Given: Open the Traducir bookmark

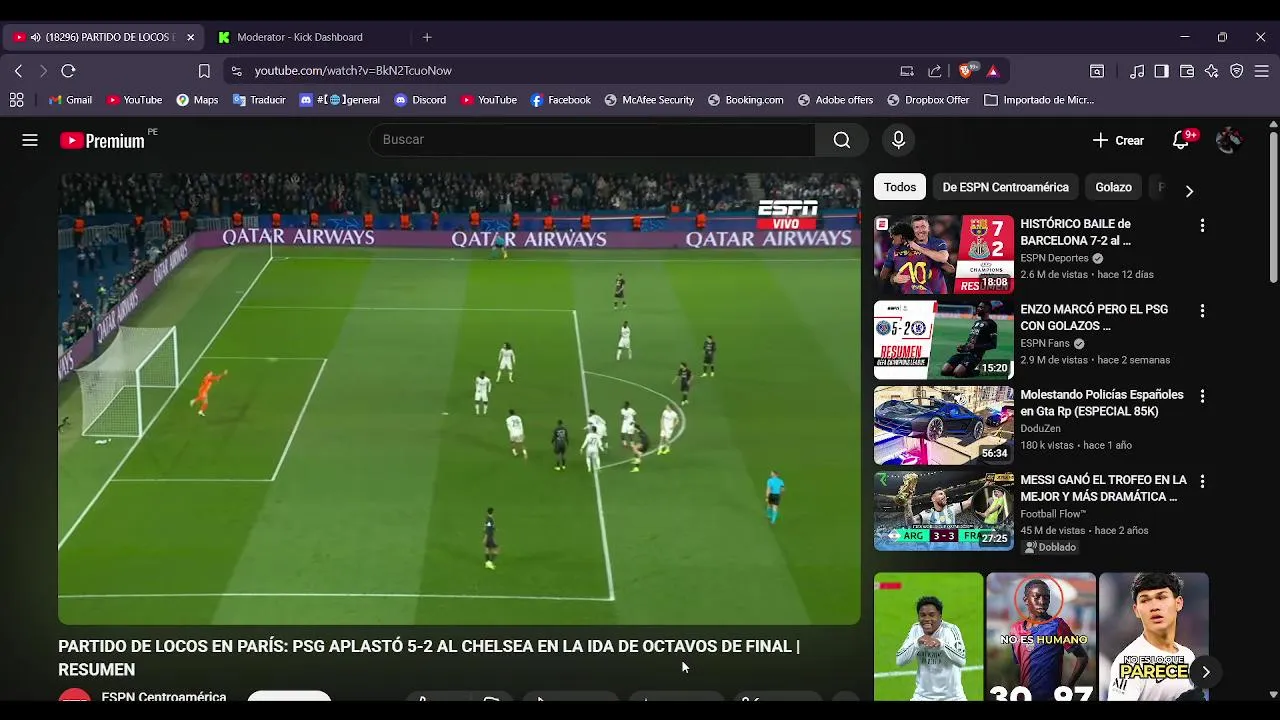Looking at the screenshot, I should click(x=259, y=100).
